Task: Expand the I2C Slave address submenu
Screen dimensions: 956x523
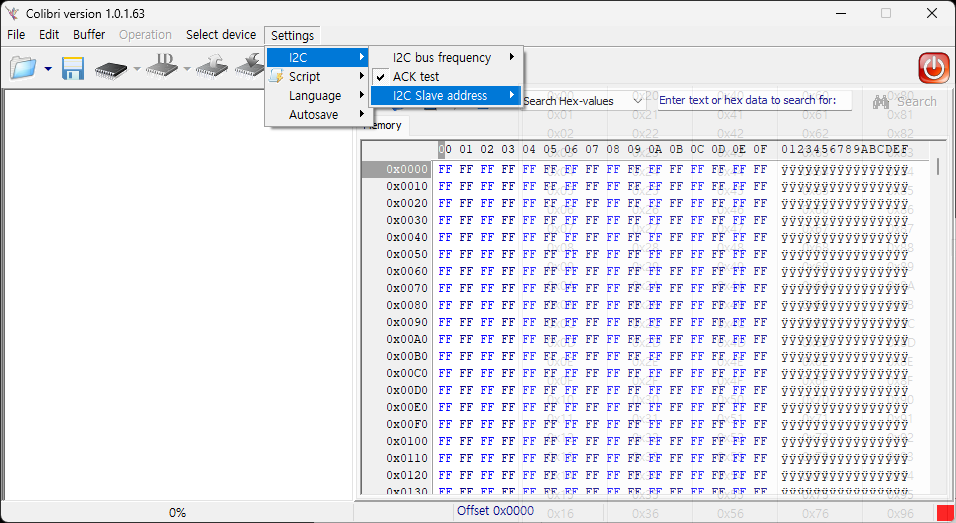Action: [446, 95]
